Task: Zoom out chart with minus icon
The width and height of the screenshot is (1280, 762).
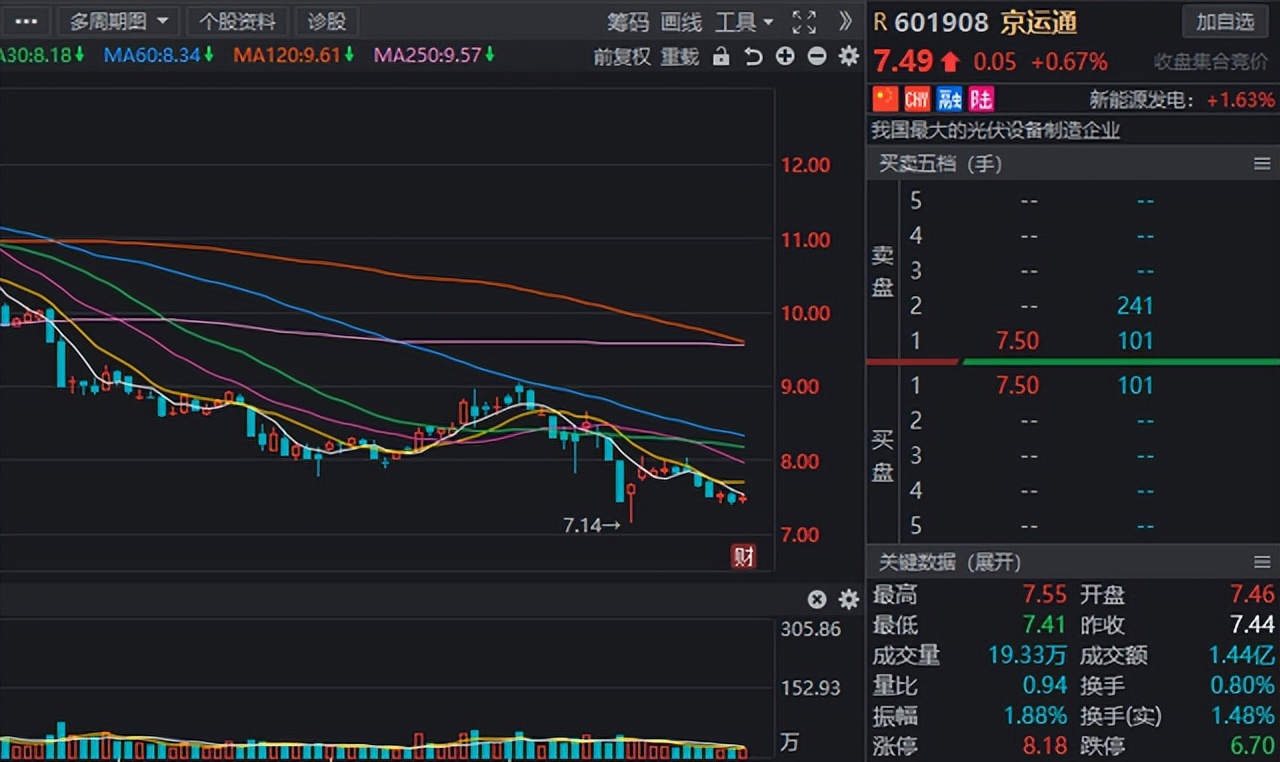Action: pos(817,57)
